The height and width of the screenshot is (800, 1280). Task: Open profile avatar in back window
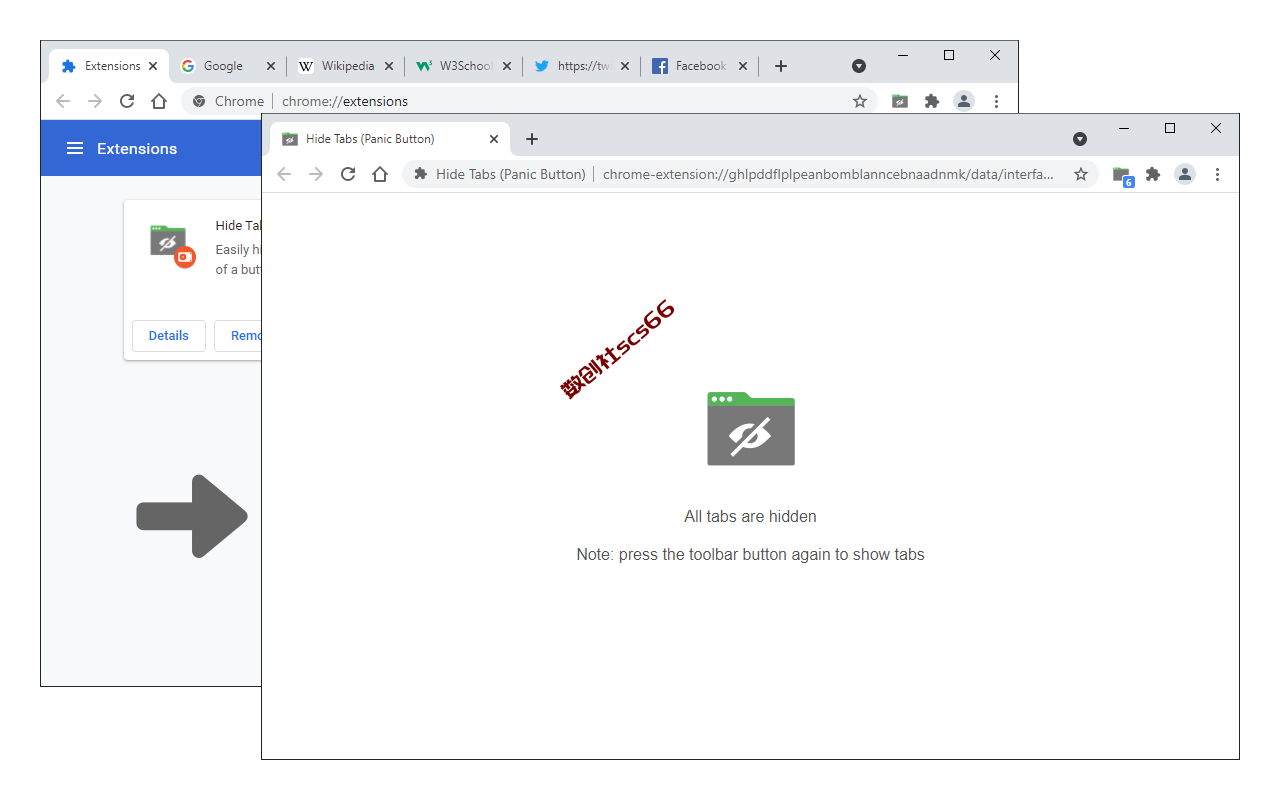(x=964, y=101)
